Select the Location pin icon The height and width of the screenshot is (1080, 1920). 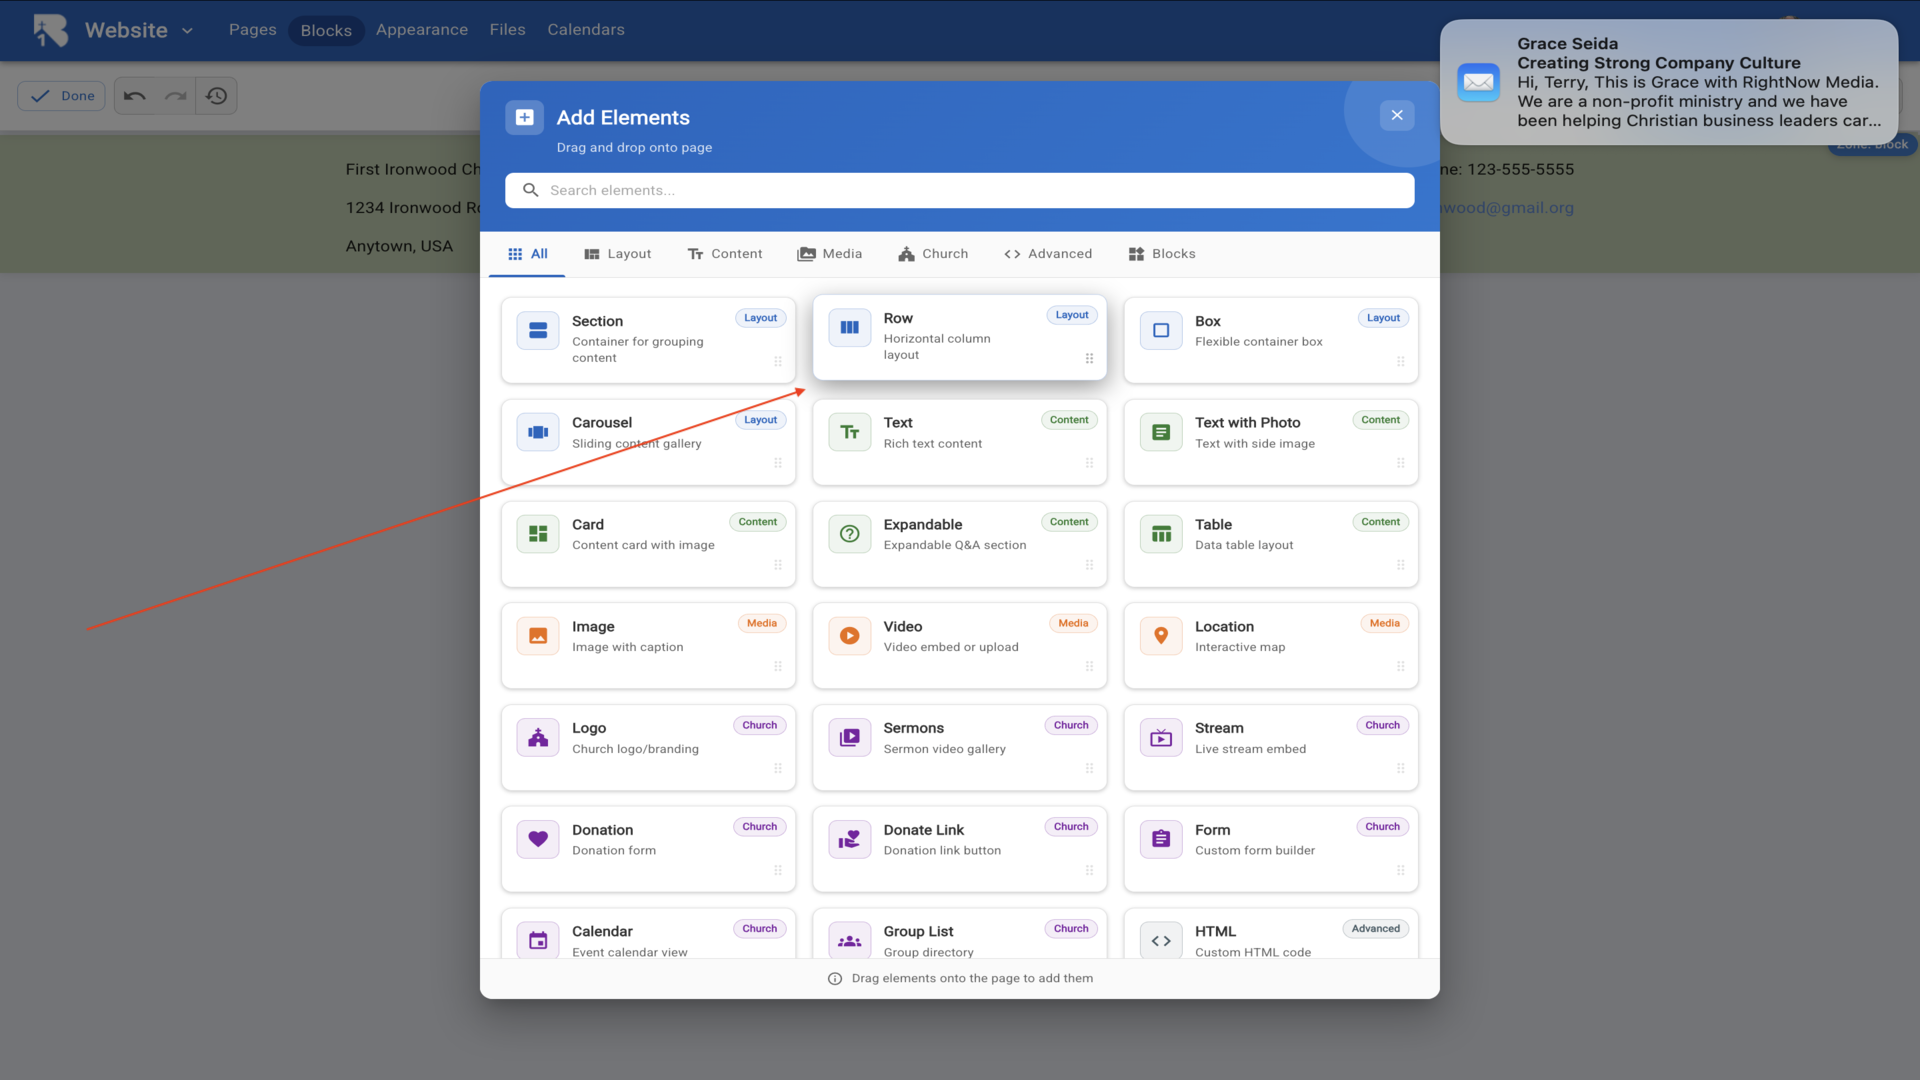click(x=1161, y=636)
